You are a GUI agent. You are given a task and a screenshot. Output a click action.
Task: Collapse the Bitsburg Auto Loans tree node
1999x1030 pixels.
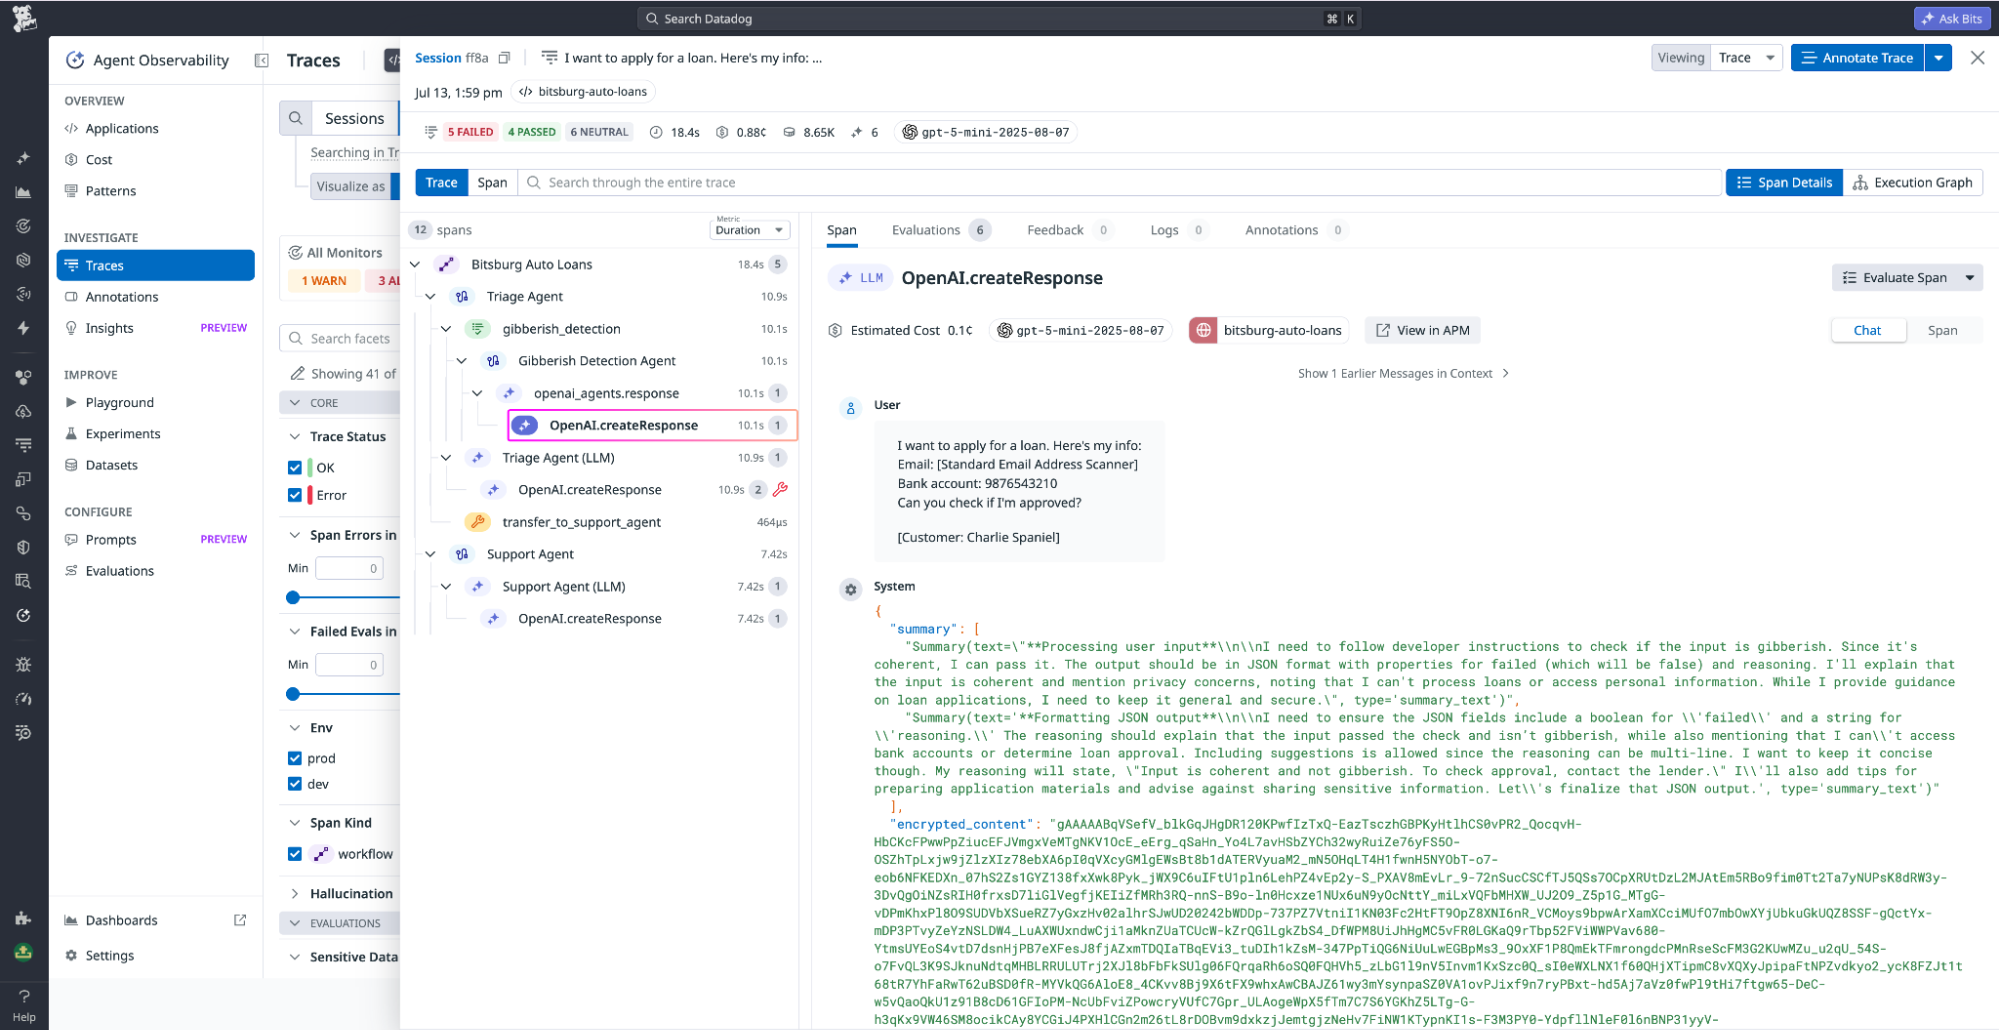click(415, 264)
